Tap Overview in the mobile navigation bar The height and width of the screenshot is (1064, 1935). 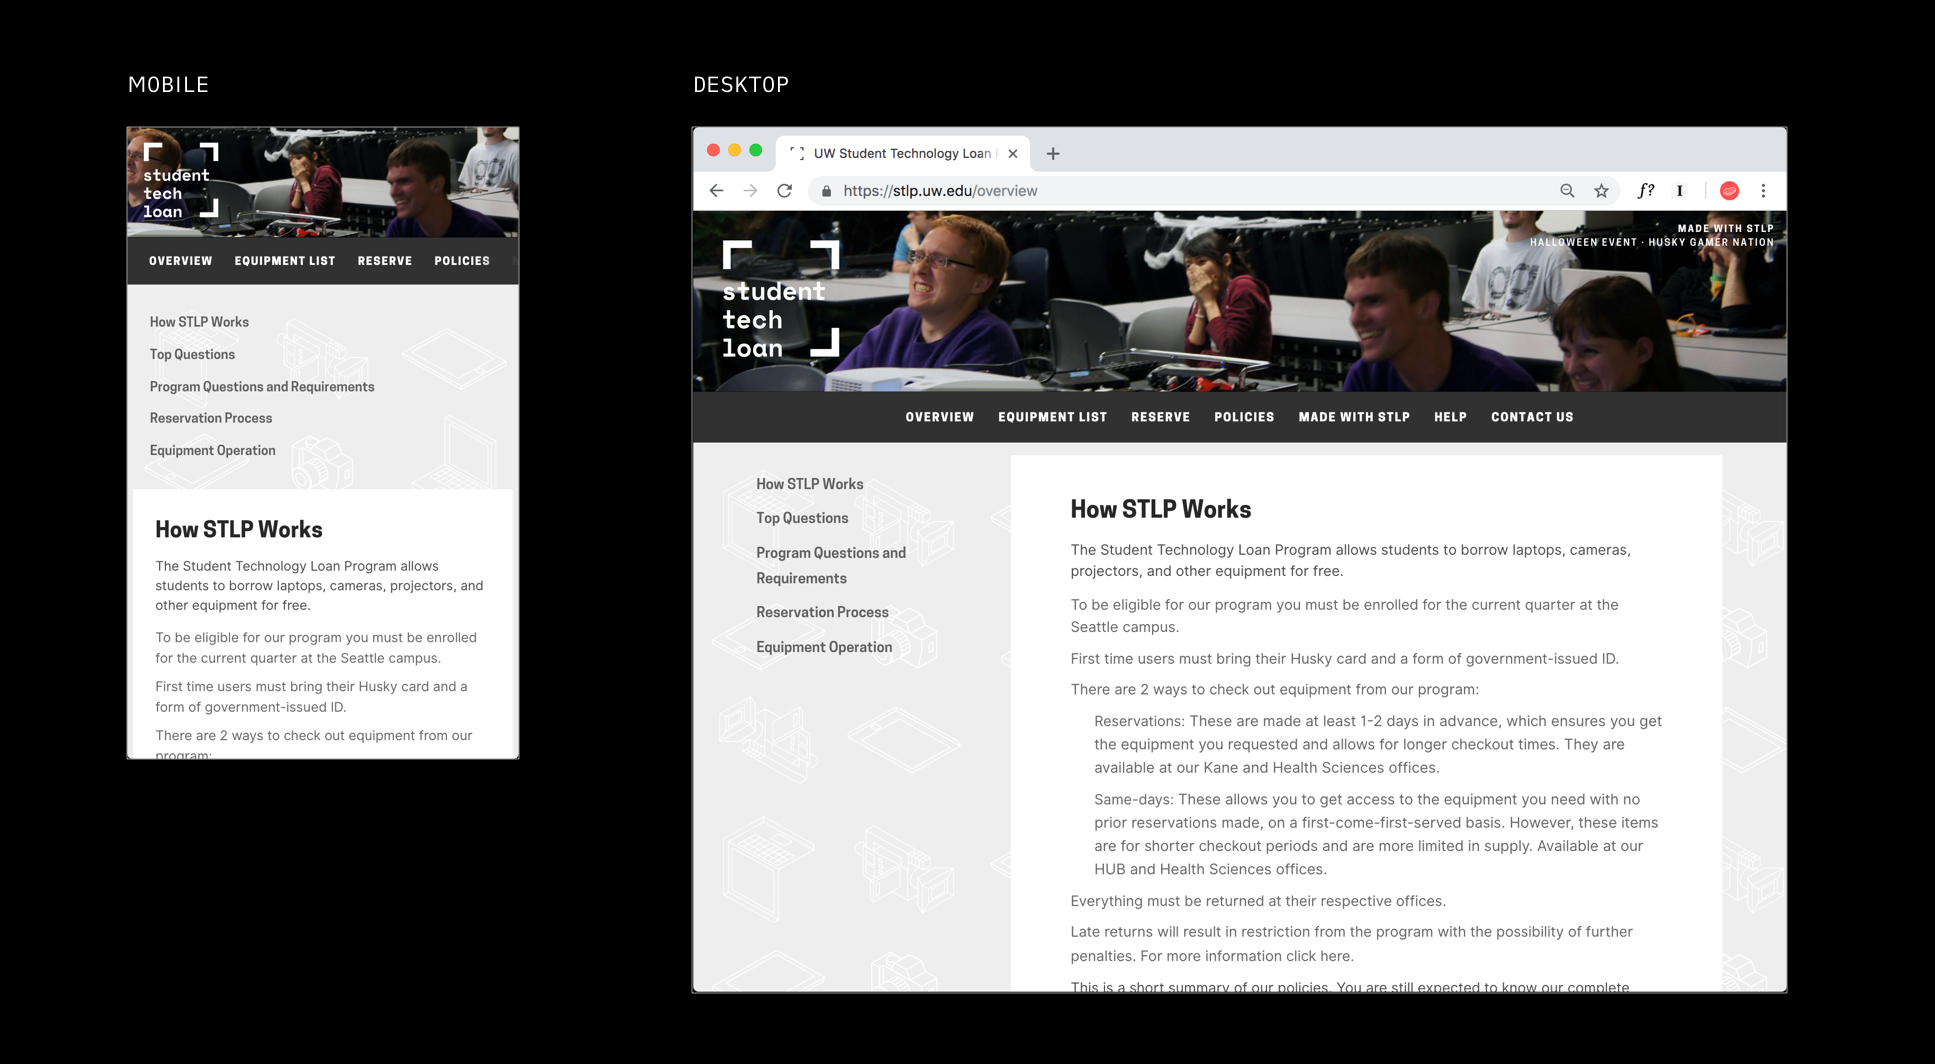181,261
